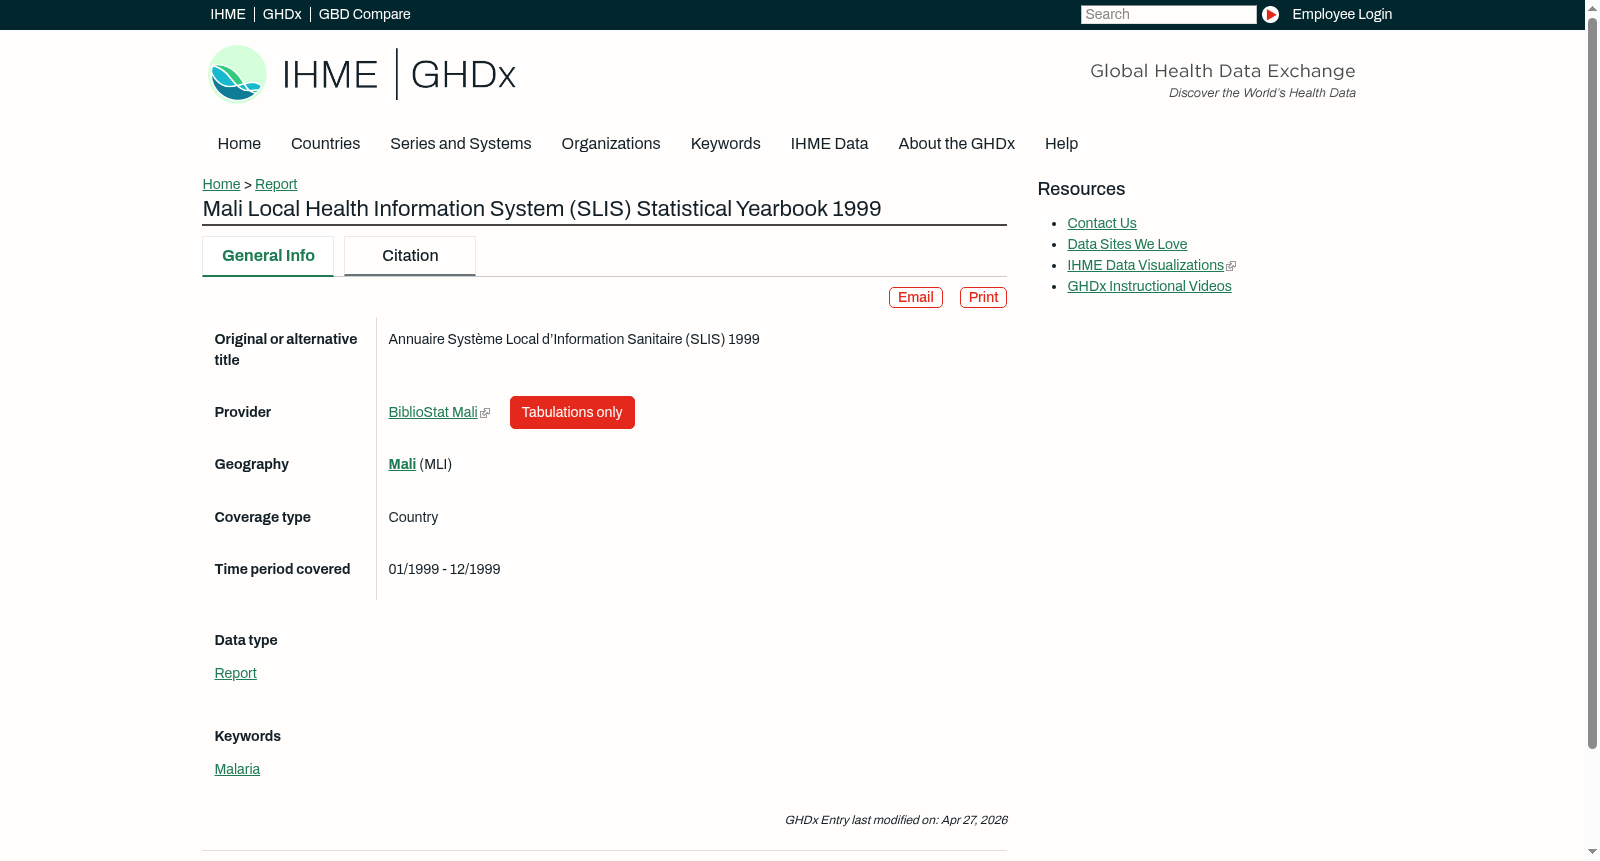
Task: Follow the Home breadcrumb link
Action: click(221, 184)
